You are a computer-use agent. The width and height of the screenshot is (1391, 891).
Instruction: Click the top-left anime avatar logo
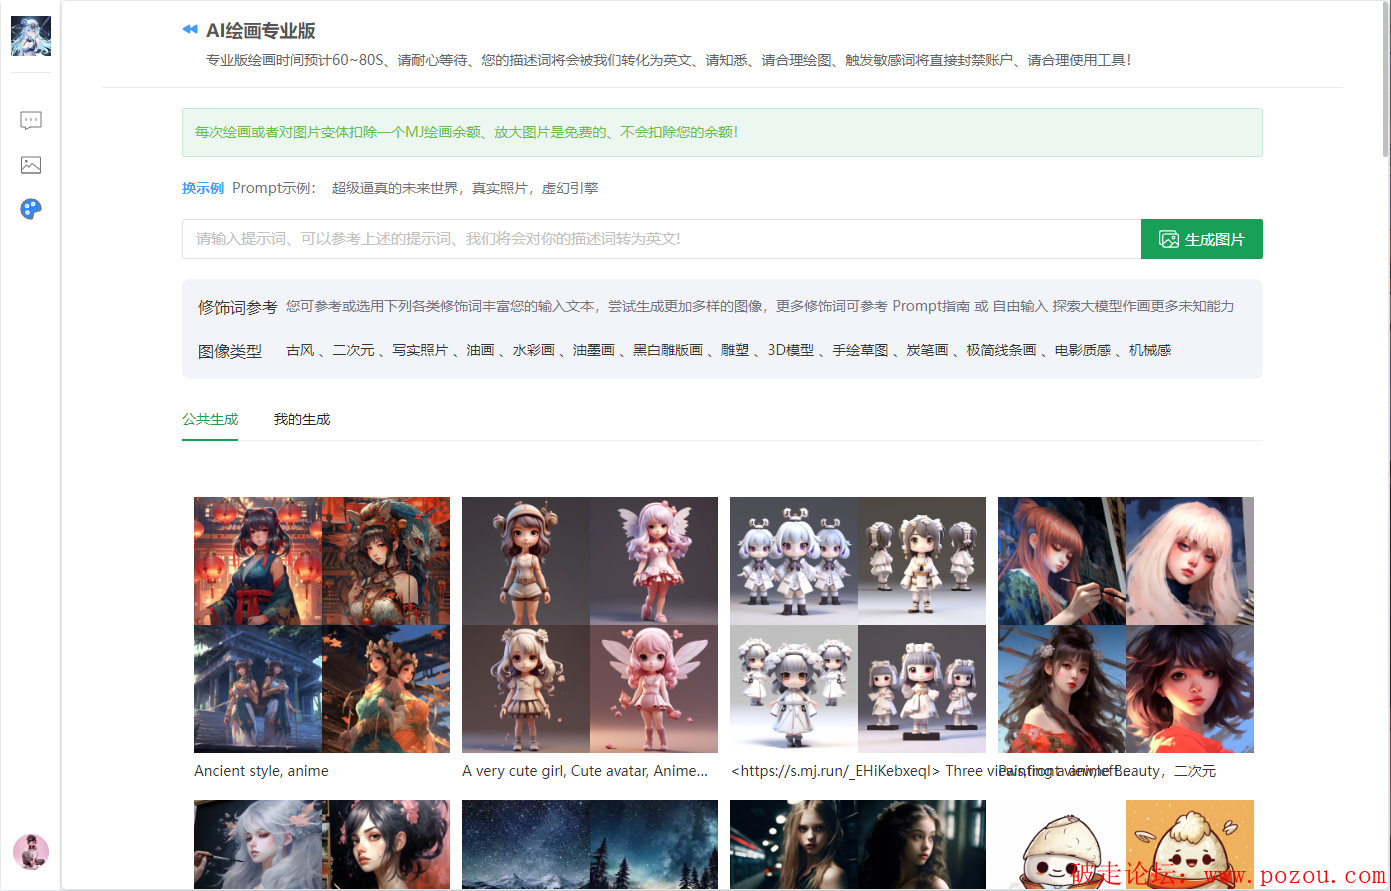click(x=31, y=36)
